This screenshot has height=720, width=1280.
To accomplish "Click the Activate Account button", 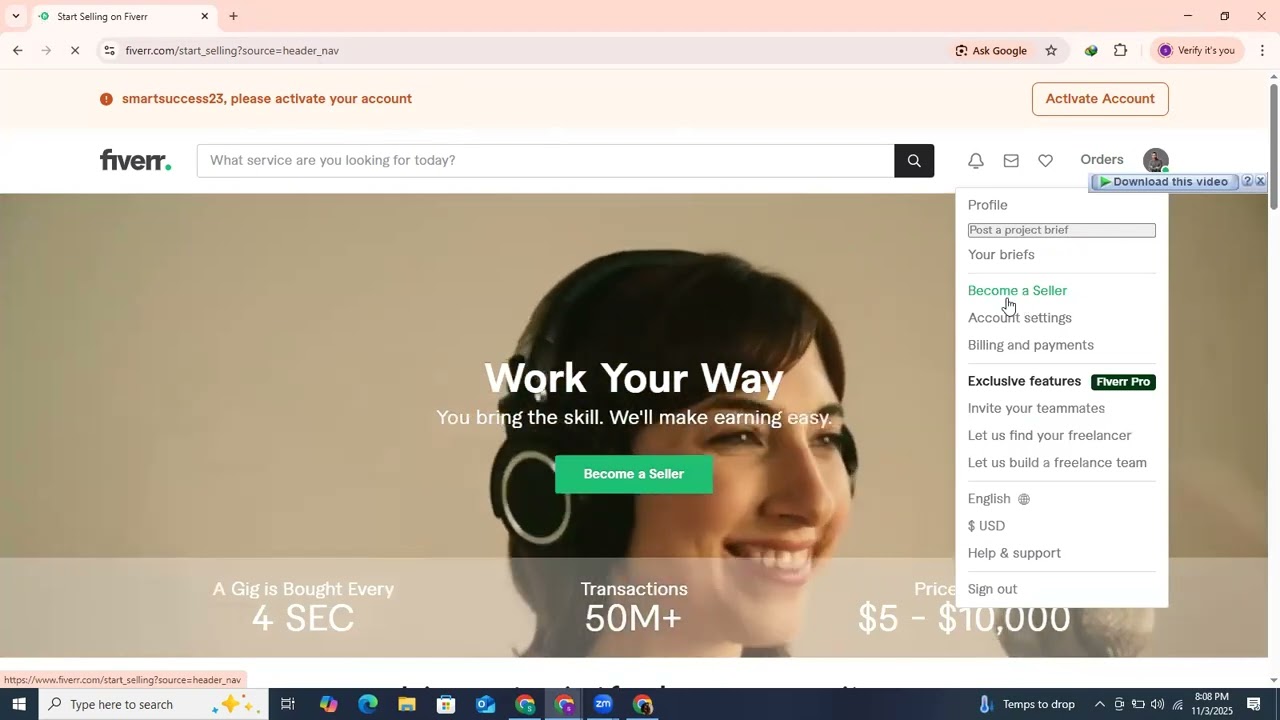I will (x=1100, y=99).
